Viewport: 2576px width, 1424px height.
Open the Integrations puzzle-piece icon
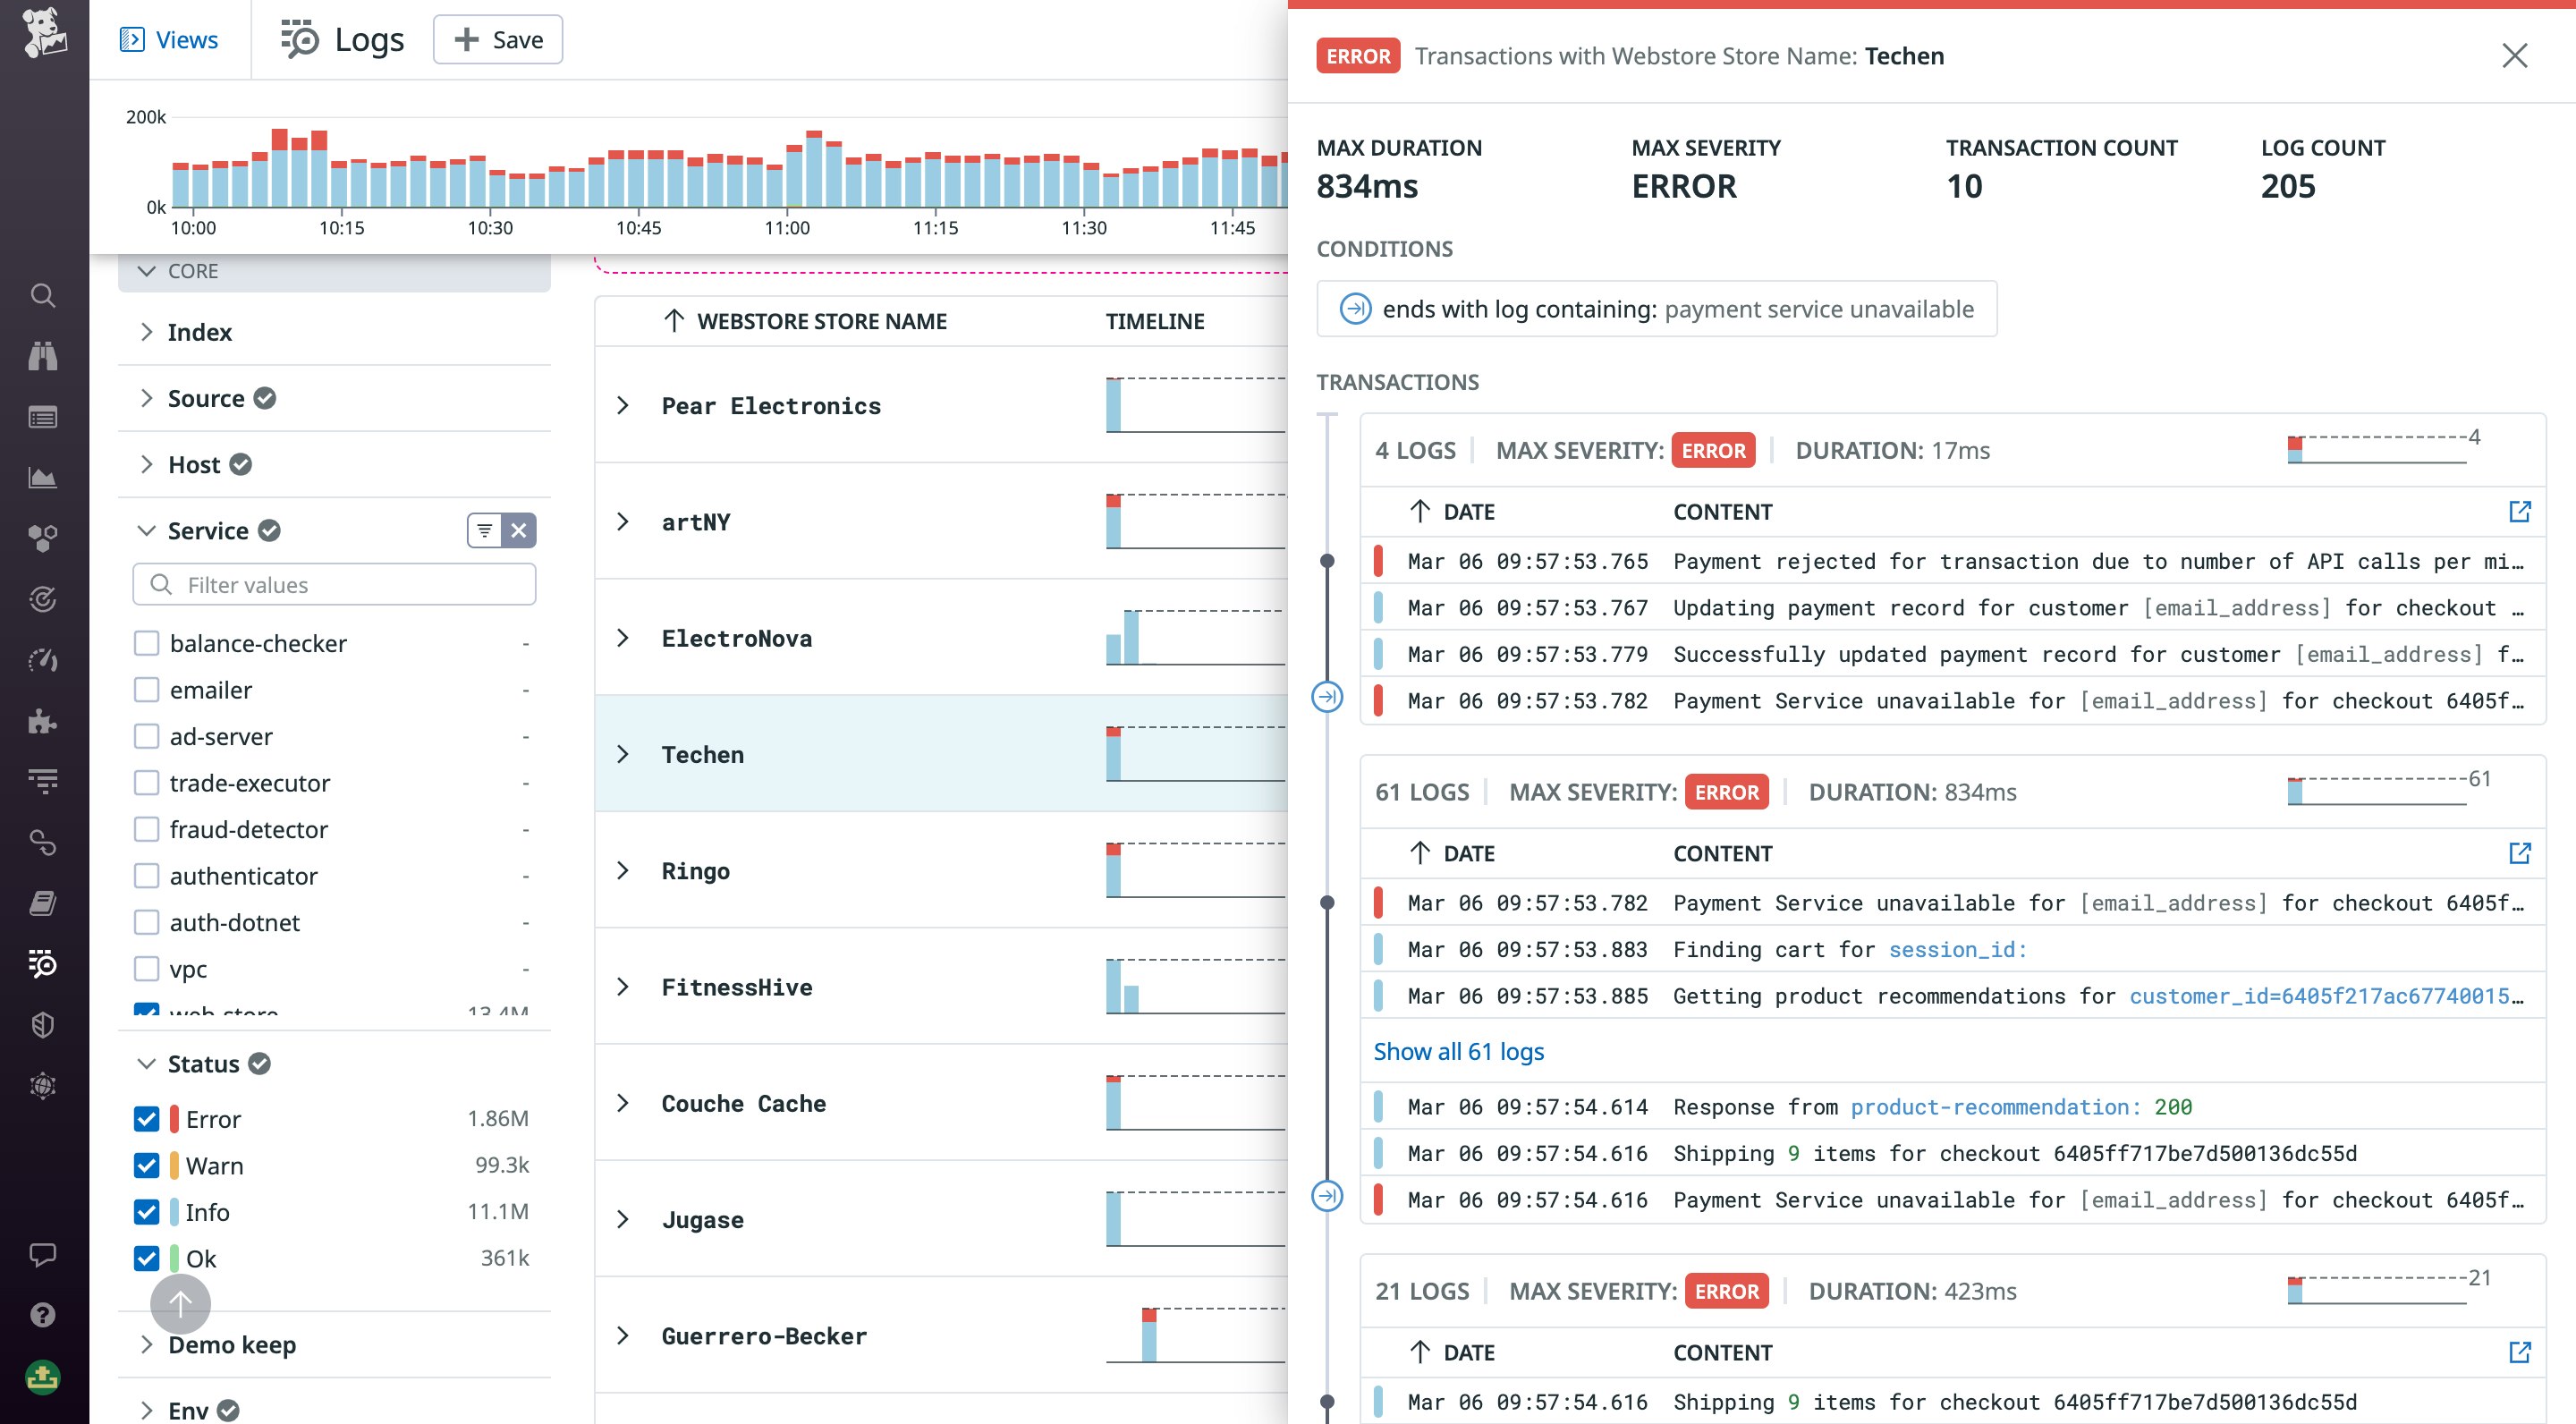[42, 721]
